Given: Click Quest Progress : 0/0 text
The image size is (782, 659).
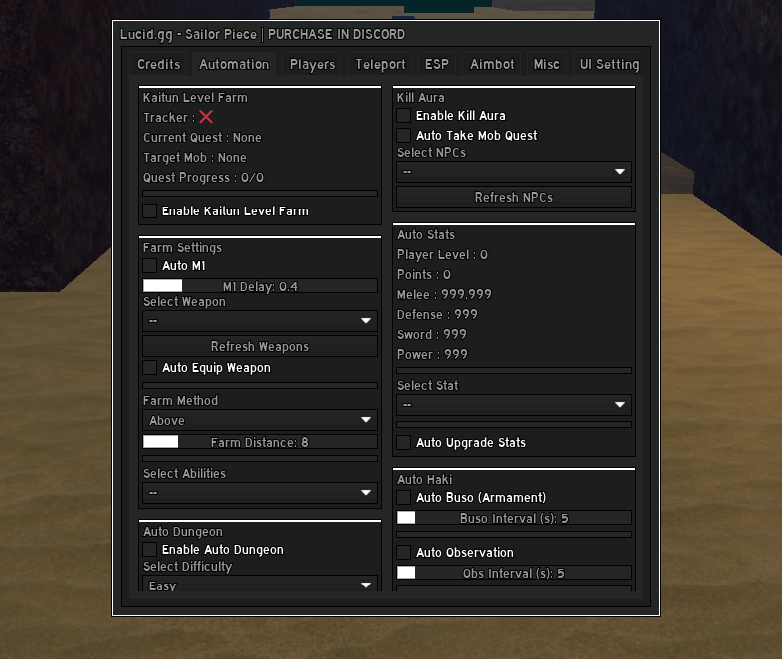Looking at the screenshot, I should (x=203, y=178).
